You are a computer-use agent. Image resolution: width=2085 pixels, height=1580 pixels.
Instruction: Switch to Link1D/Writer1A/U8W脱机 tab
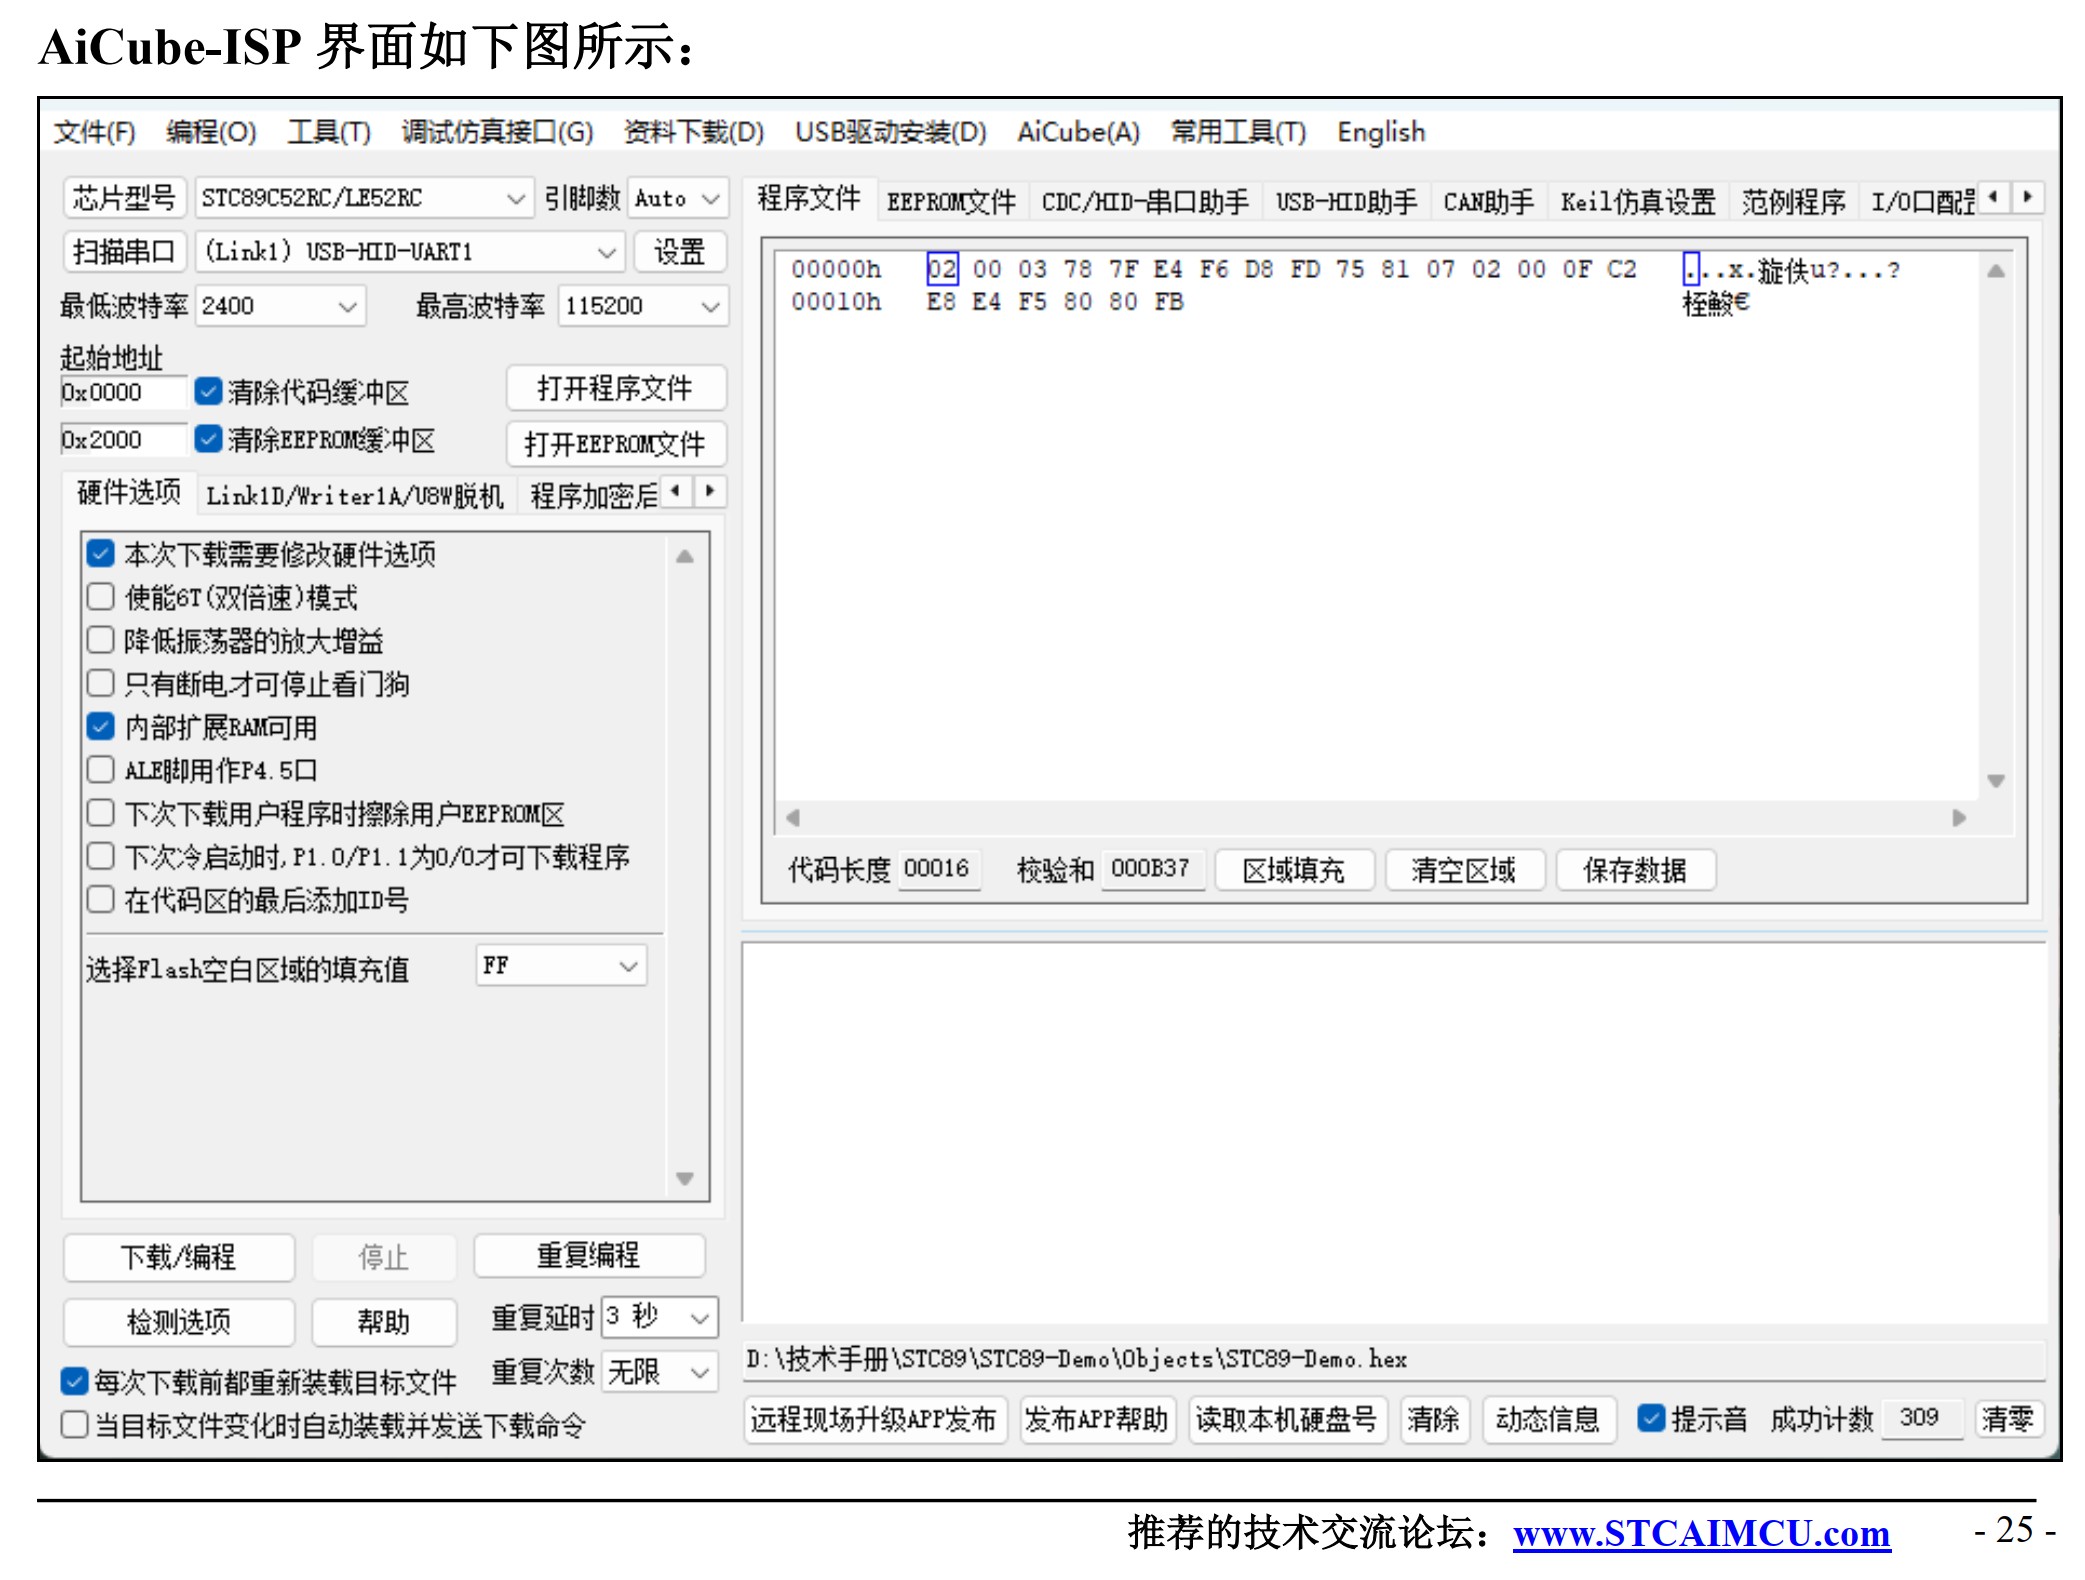pyautogui.click(x=355, y=496)
